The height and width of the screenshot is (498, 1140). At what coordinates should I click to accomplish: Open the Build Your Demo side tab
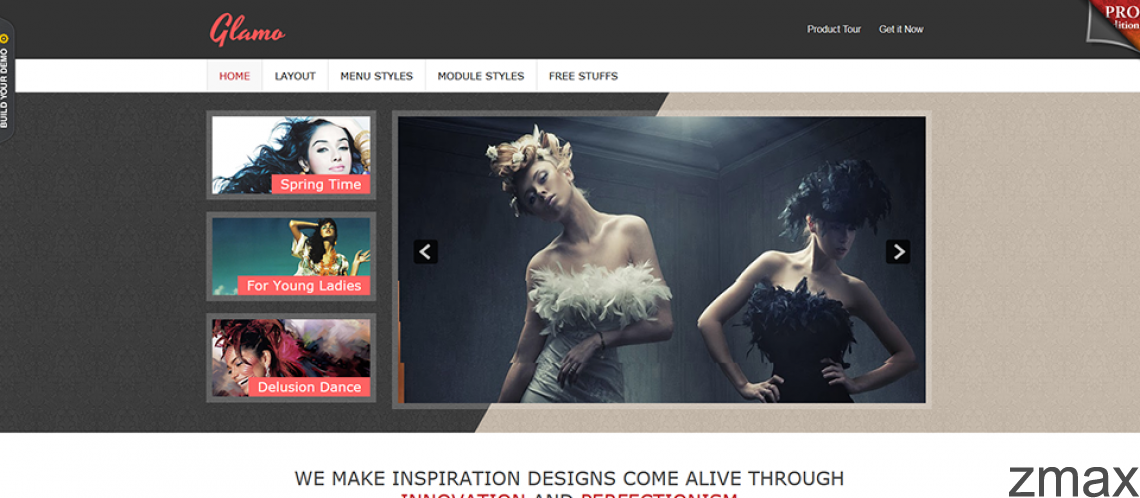[5, 79]
